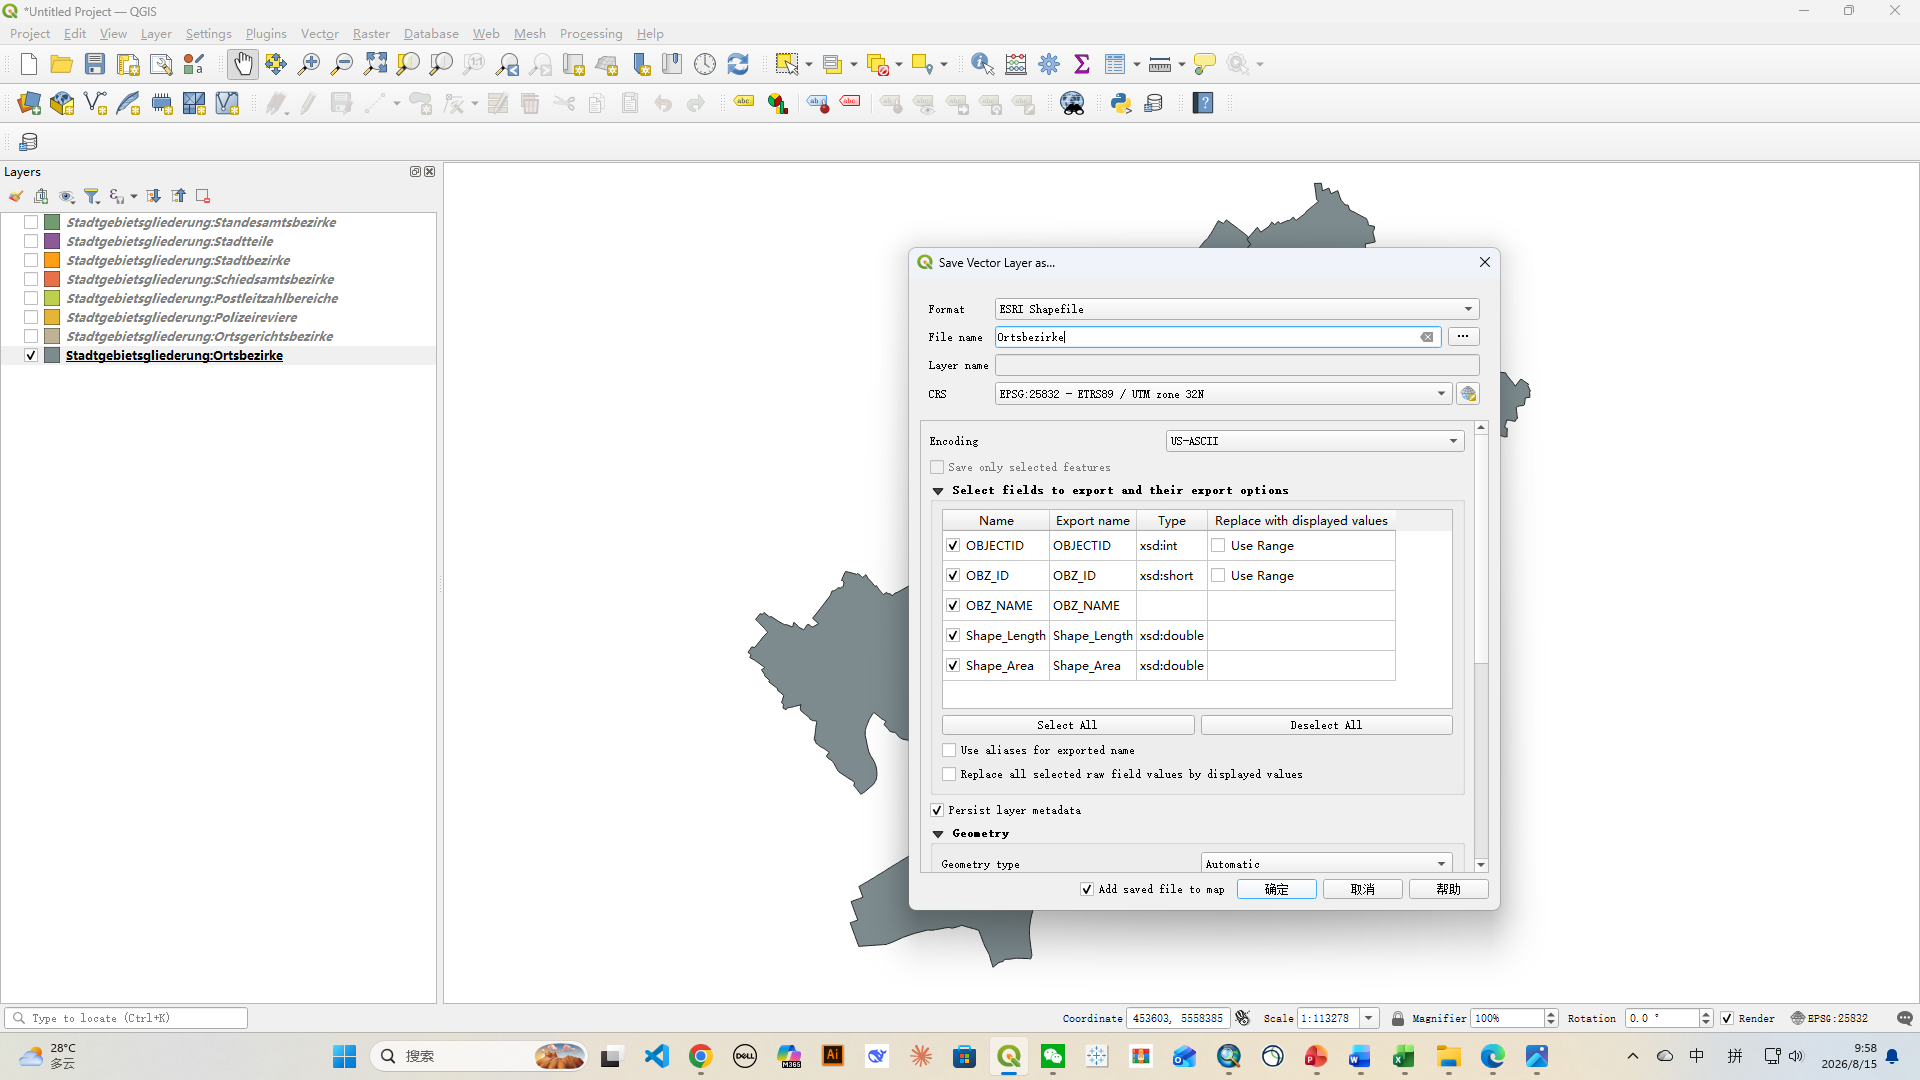This screenshot has height=1080, width=1920.
Task: Browse for file with the ... button
Action: click(x=1463, y=337)
